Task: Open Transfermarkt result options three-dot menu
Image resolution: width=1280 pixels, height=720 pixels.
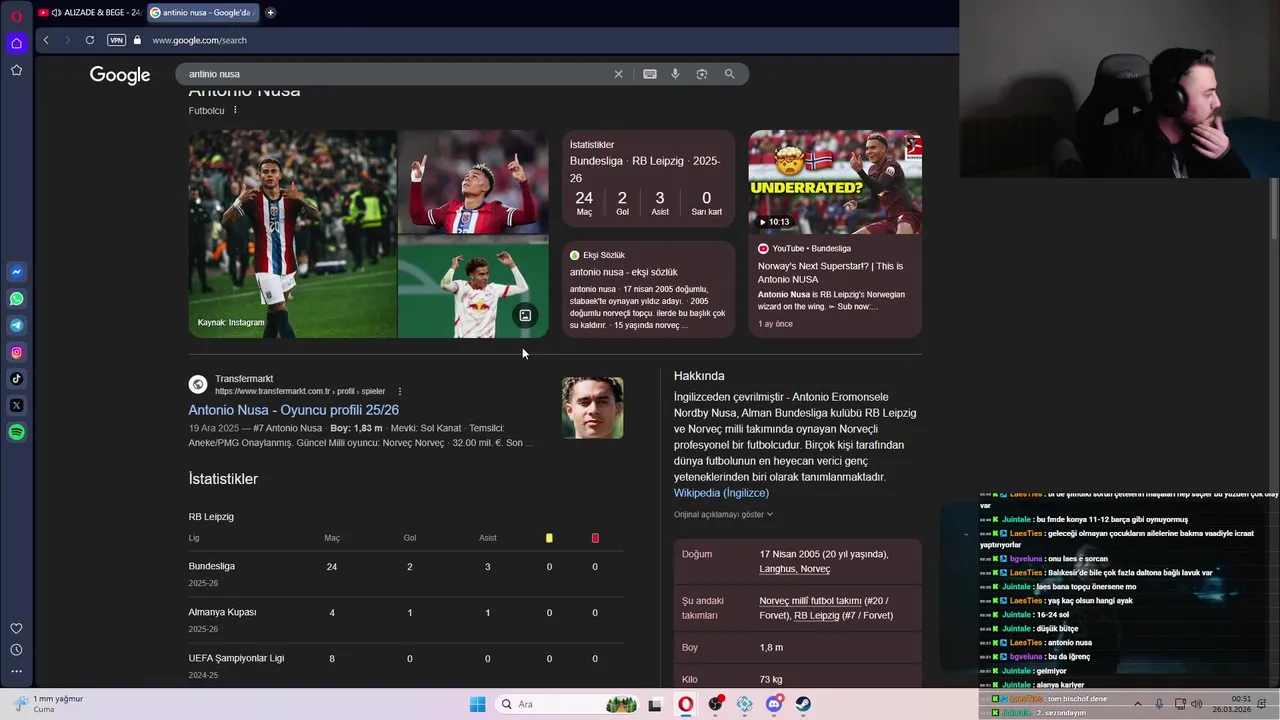Action: click(400, 391)
